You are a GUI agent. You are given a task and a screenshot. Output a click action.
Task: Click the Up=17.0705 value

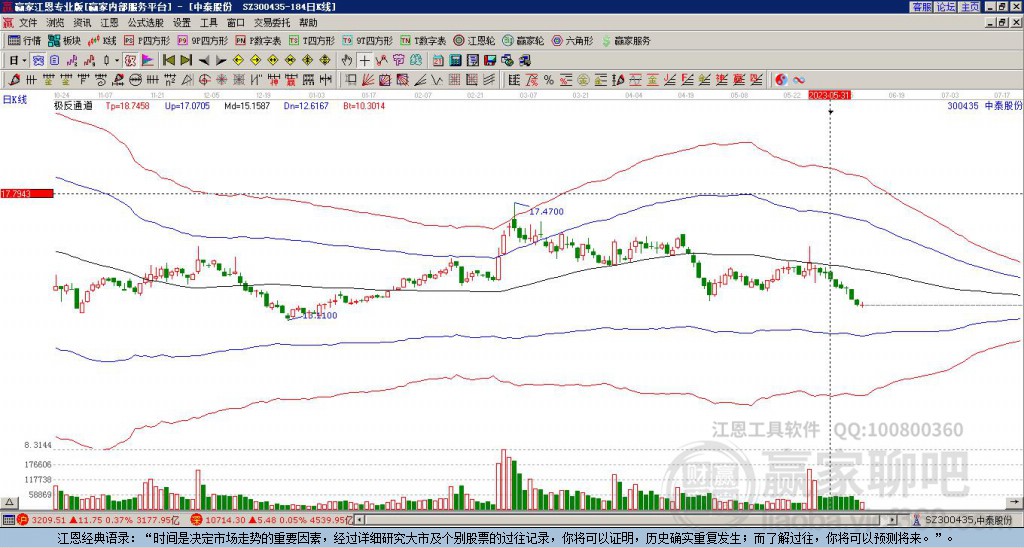click(187, 105)
